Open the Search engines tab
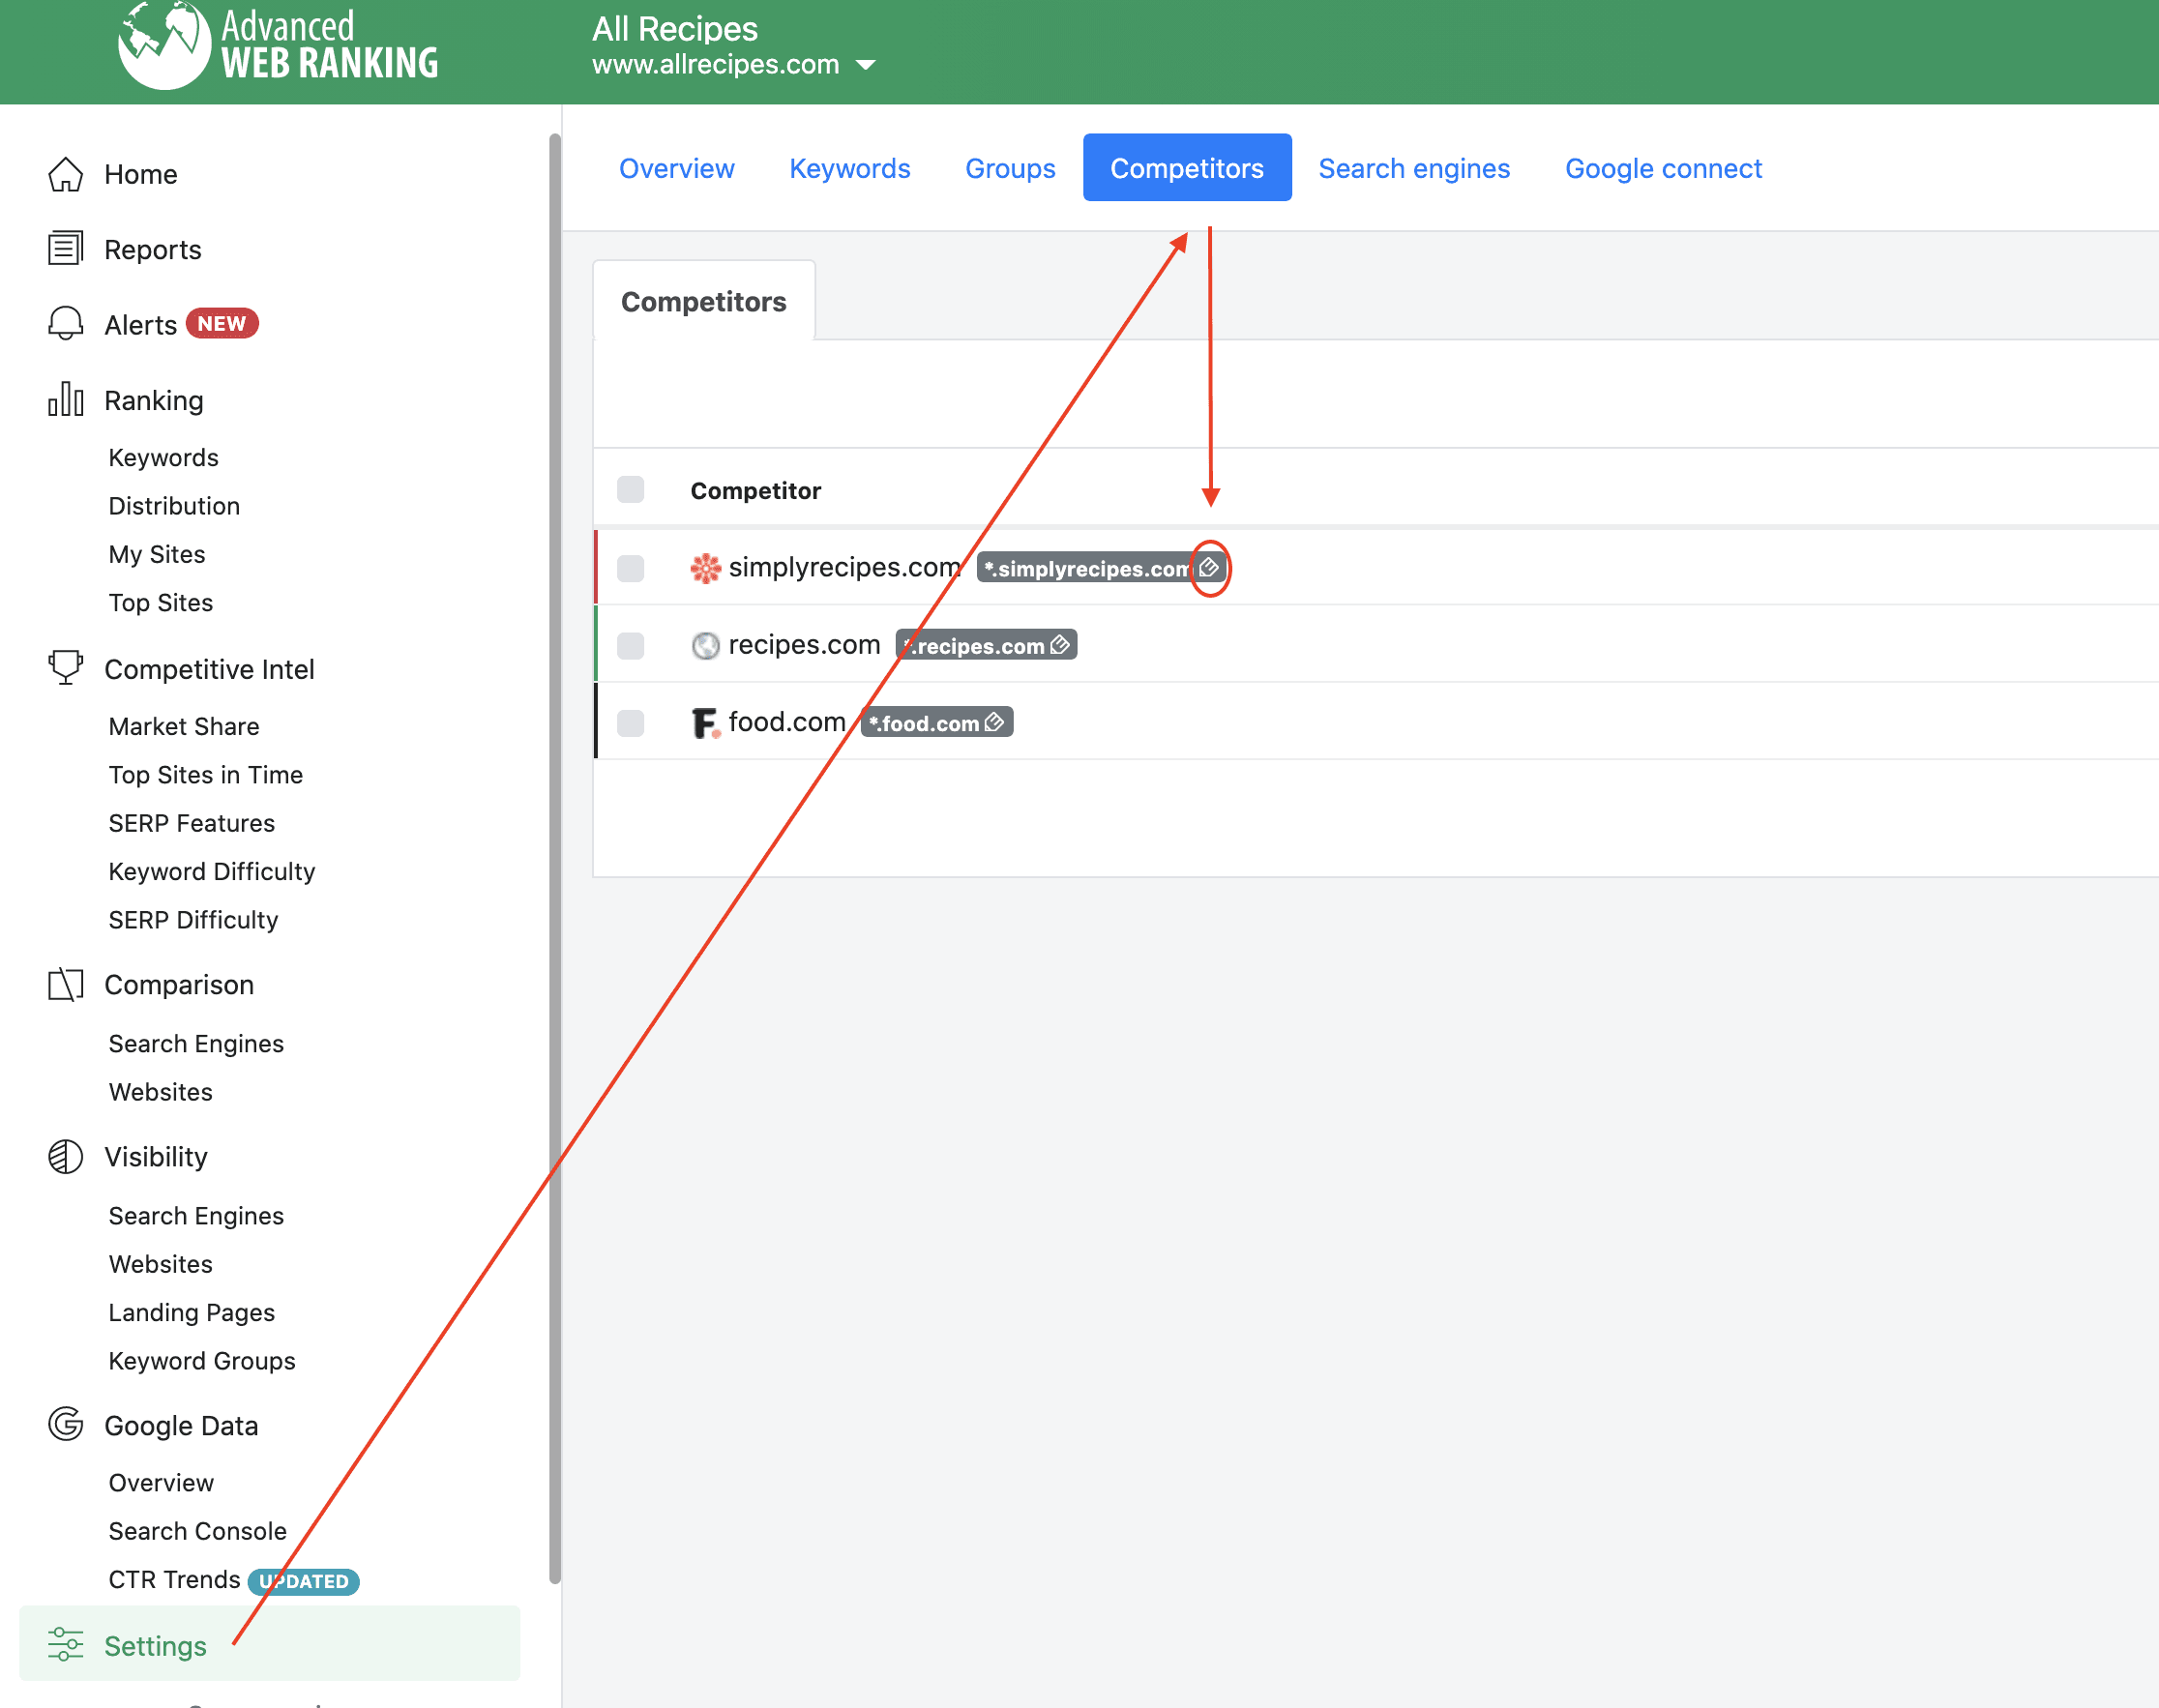The image size is (2159, 1708). (1414, 168)
